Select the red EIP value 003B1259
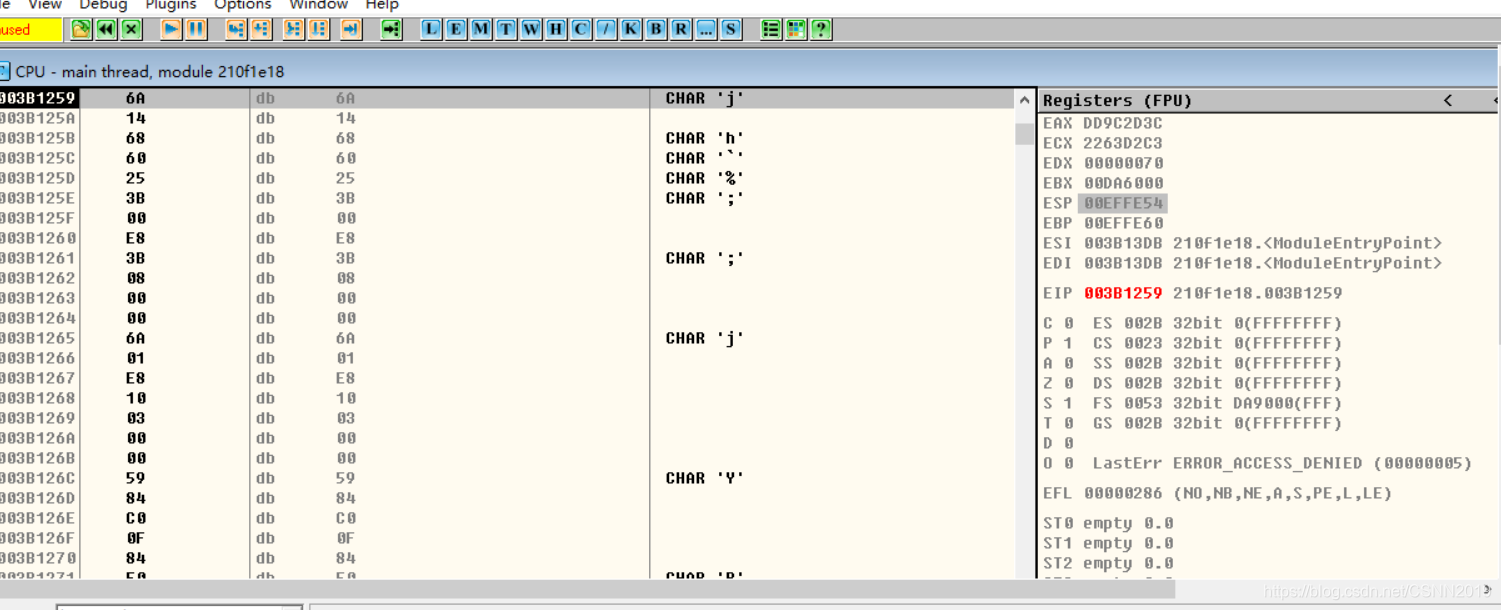The image size is (1501, 610). click(1123, 293)
